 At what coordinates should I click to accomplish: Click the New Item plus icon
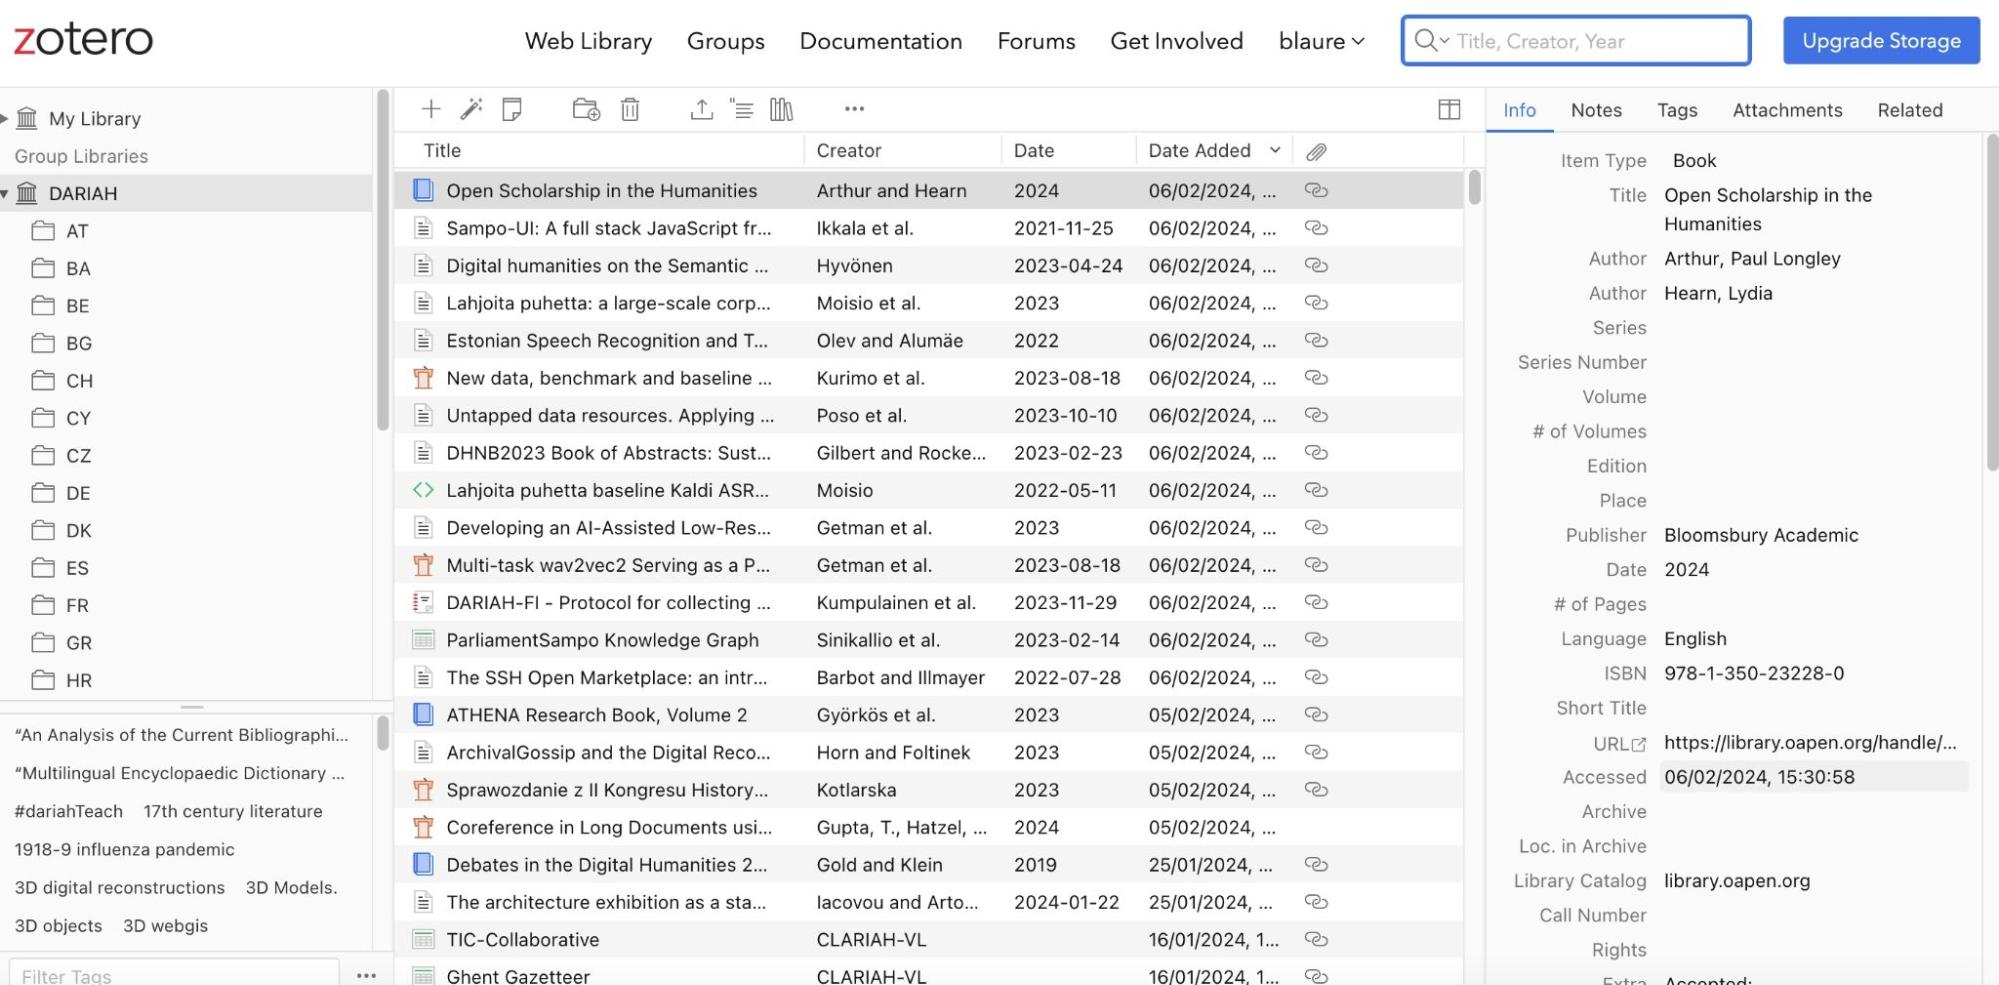(431, 109)
